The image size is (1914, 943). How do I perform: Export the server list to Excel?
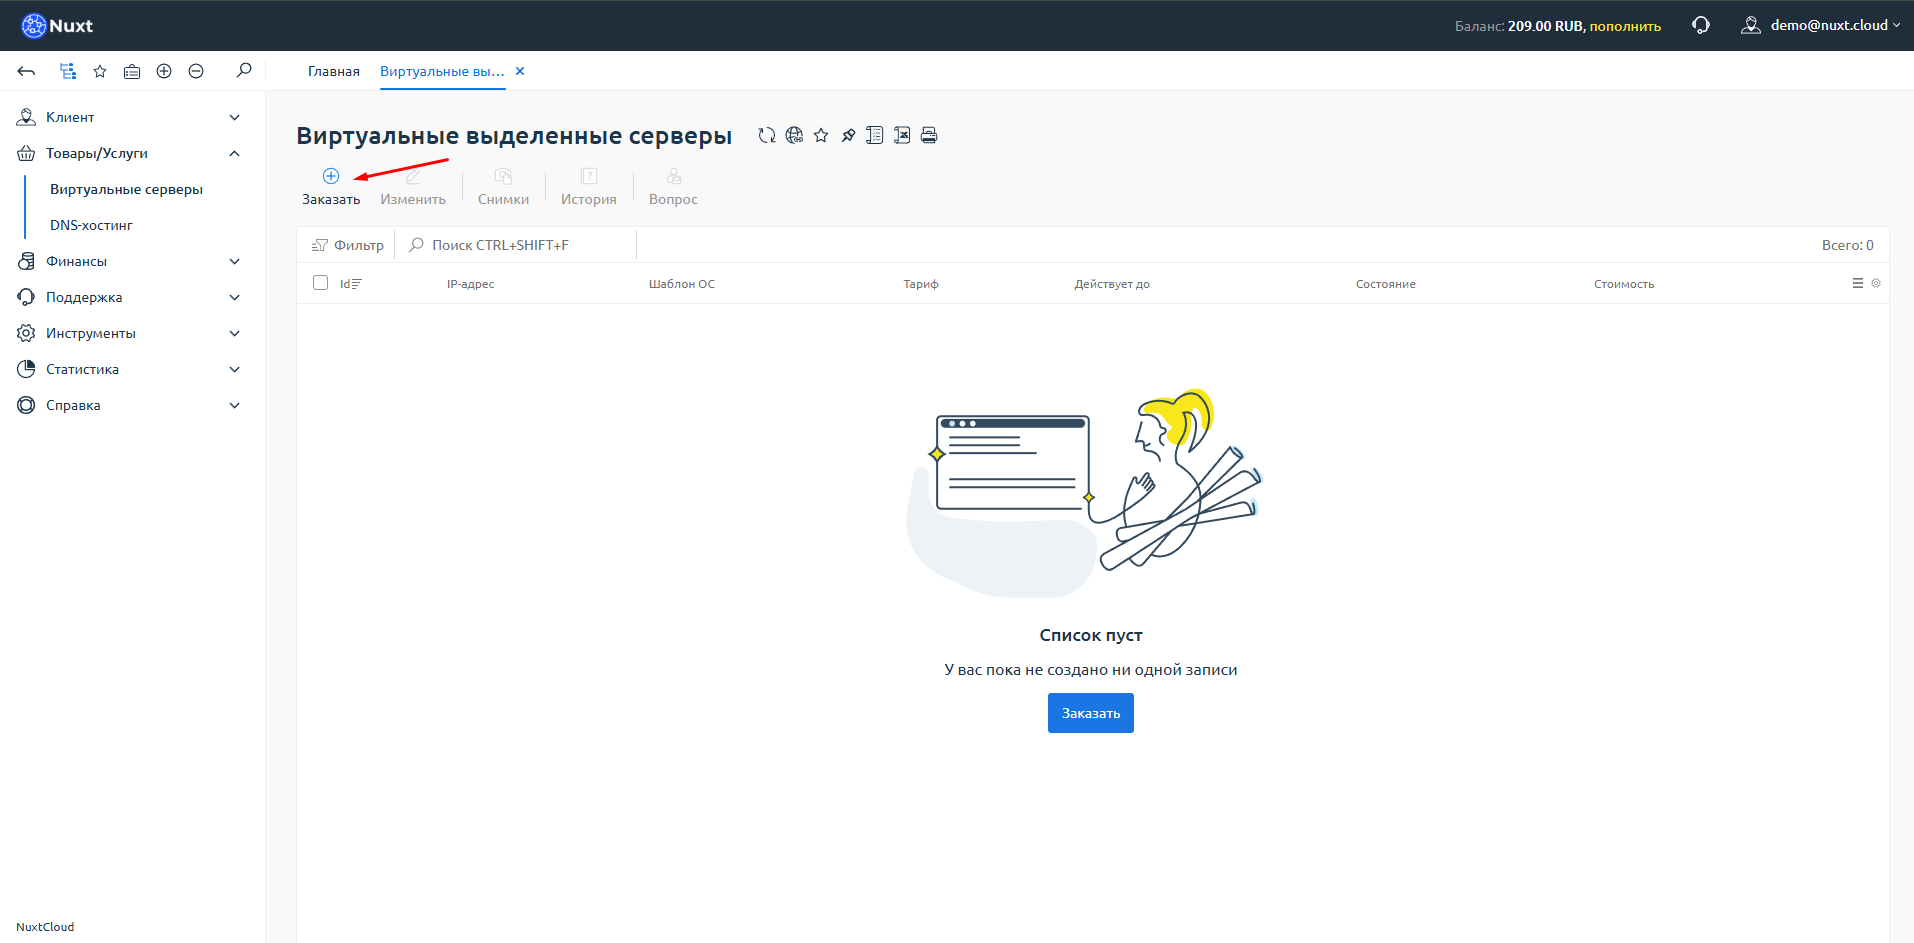902,135
